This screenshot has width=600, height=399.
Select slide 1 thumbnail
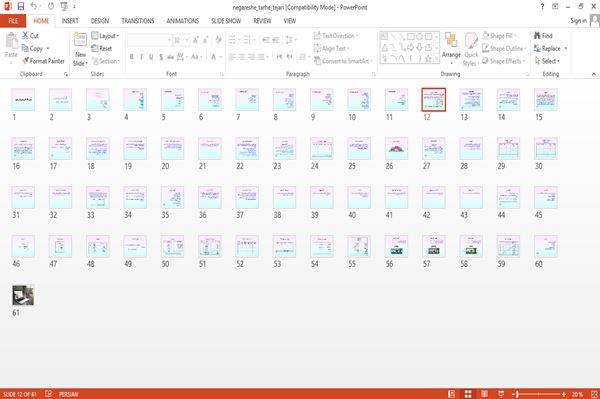23,99
